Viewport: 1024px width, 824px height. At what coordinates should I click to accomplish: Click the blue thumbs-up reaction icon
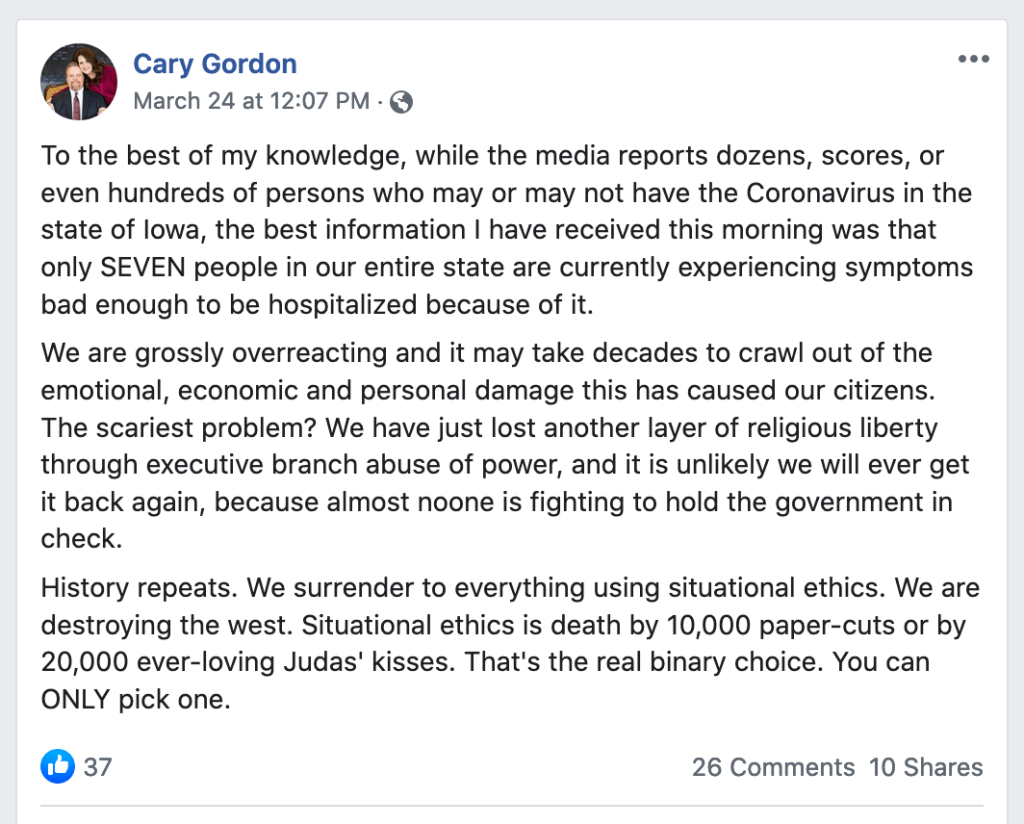[x=57, y=767]
